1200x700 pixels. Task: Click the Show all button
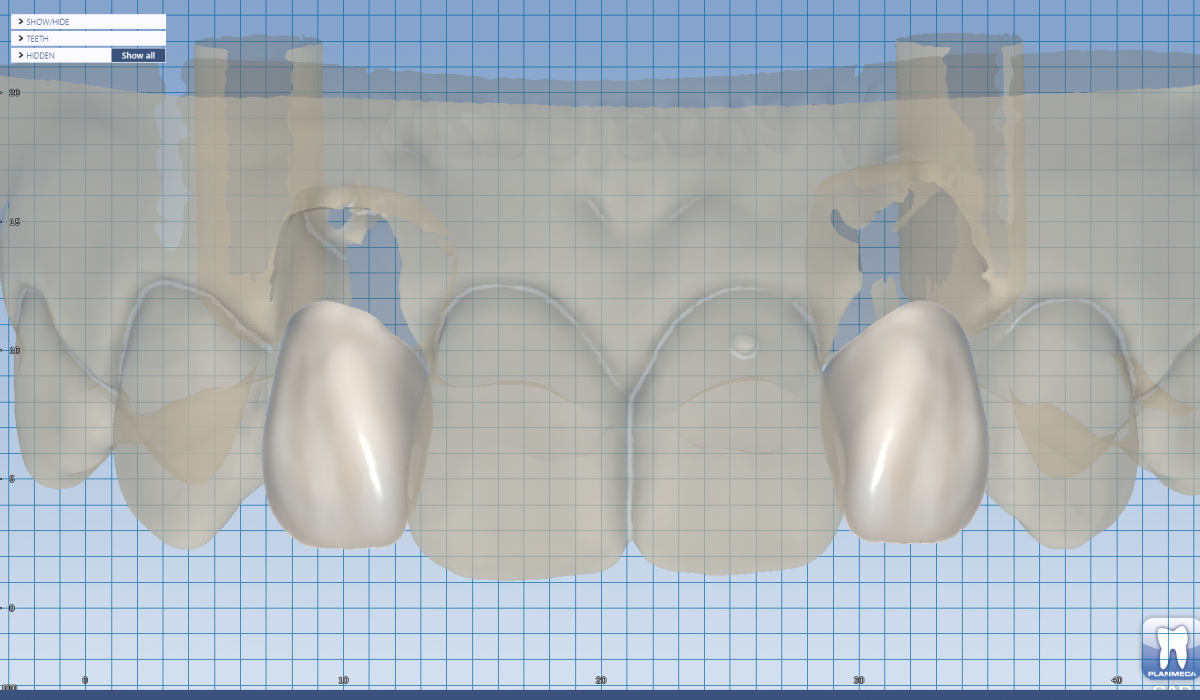pyautogui.click(x=138, y=55)
